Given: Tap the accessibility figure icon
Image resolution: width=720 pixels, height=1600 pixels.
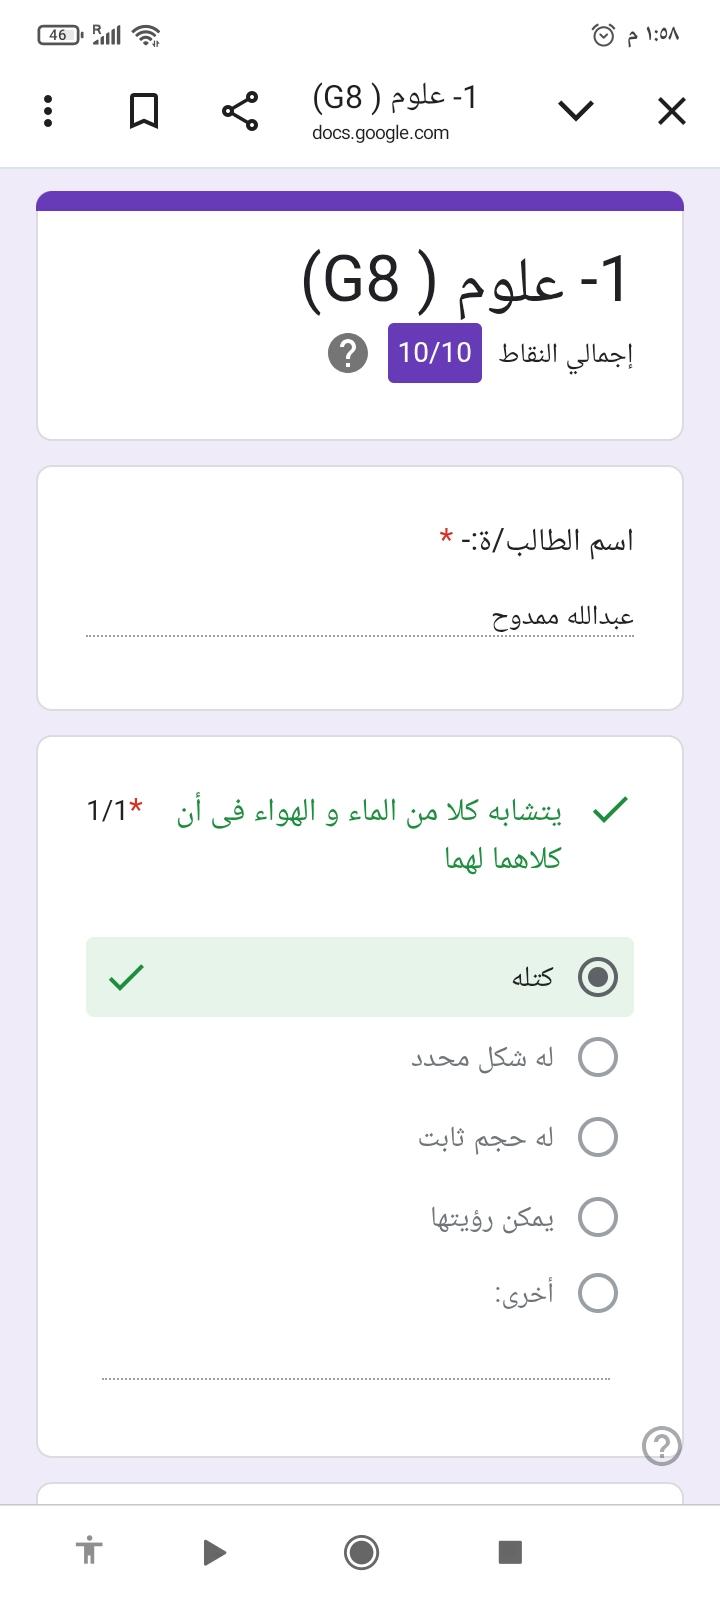Looking at the screenshot, I should click(89, 1551).
